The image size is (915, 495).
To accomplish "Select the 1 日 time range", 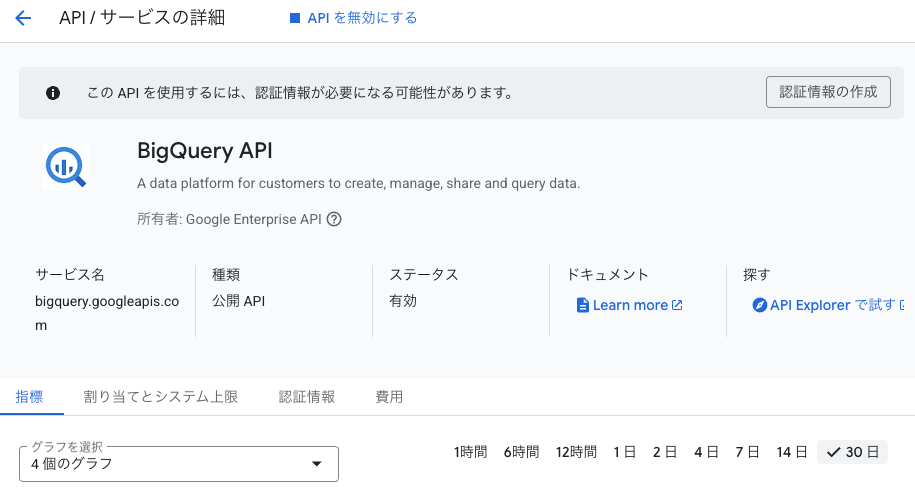I will click(x=624, y=452).
